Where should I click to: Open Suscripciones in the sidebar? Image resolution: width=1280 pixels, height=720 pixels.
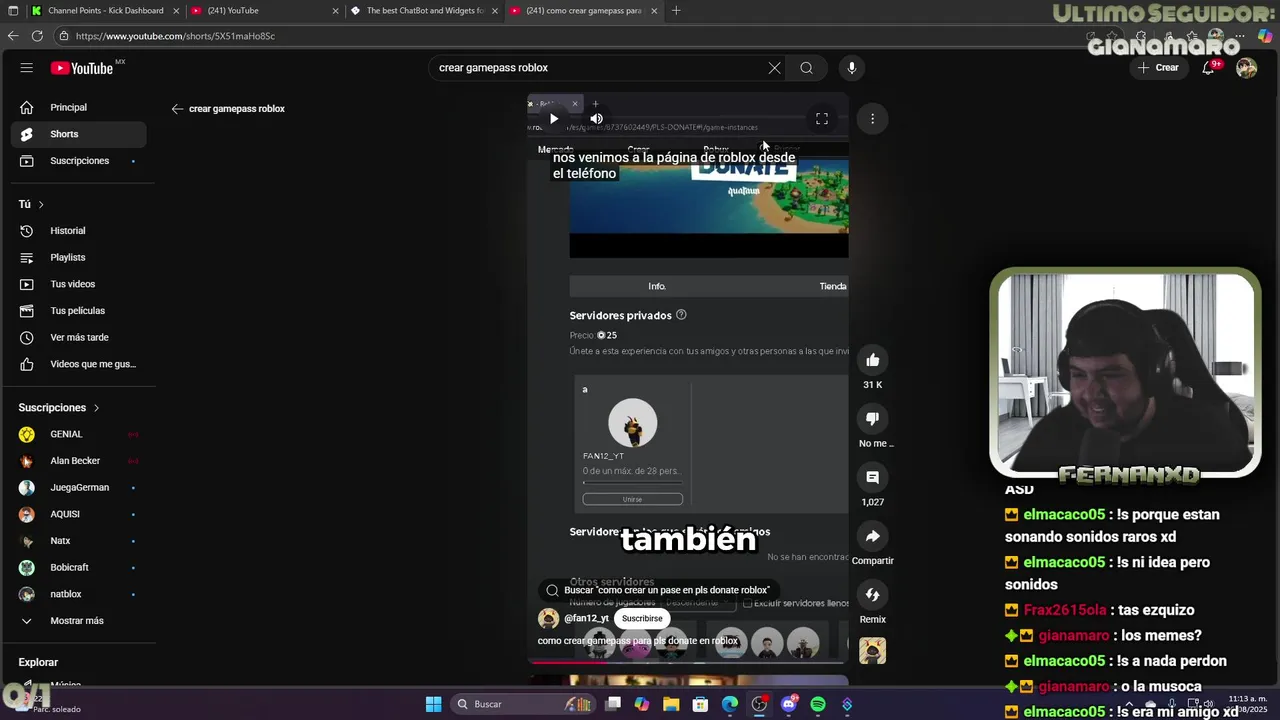point(77,161)
